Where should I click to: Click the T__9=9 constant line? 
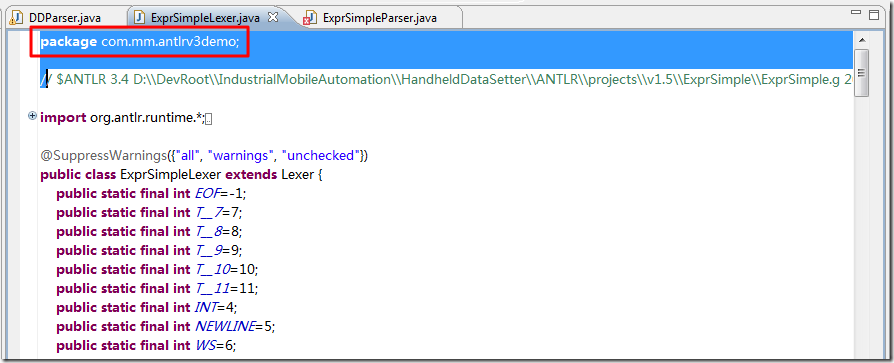tap(150, 250)
